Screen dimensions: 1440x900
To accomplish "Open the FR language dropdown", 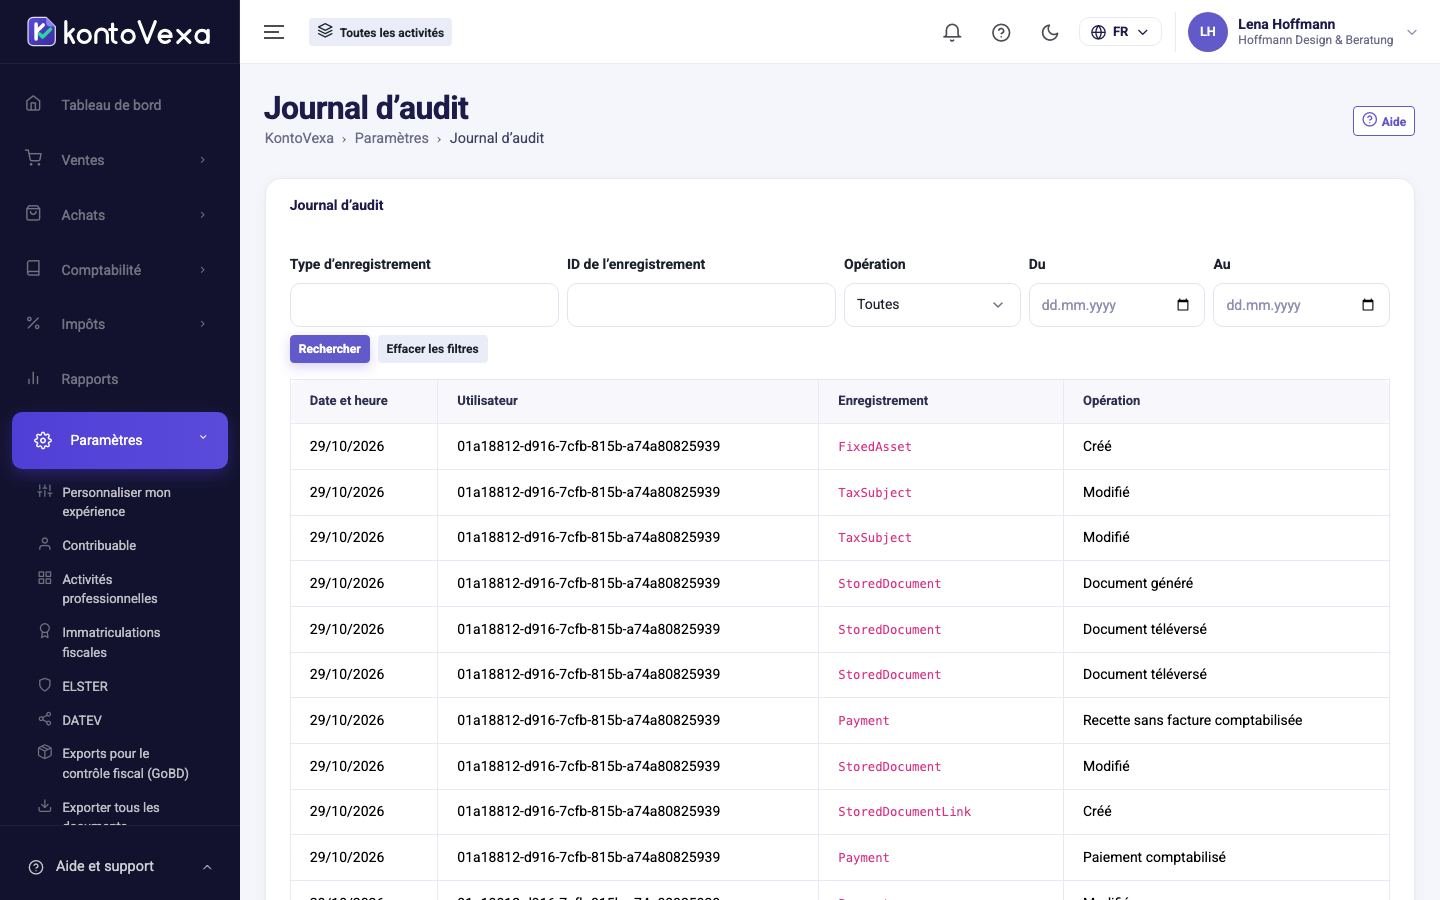I will pyautogui.click(x=1120, y=32).
